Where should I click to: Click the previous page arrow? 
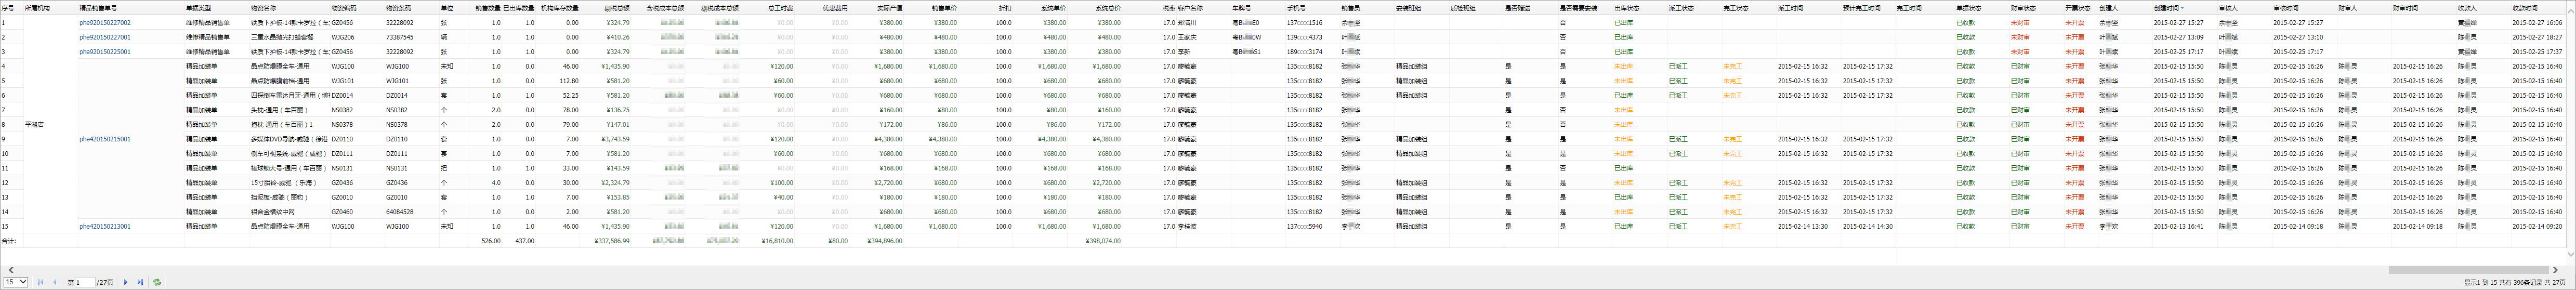(55, 283)
